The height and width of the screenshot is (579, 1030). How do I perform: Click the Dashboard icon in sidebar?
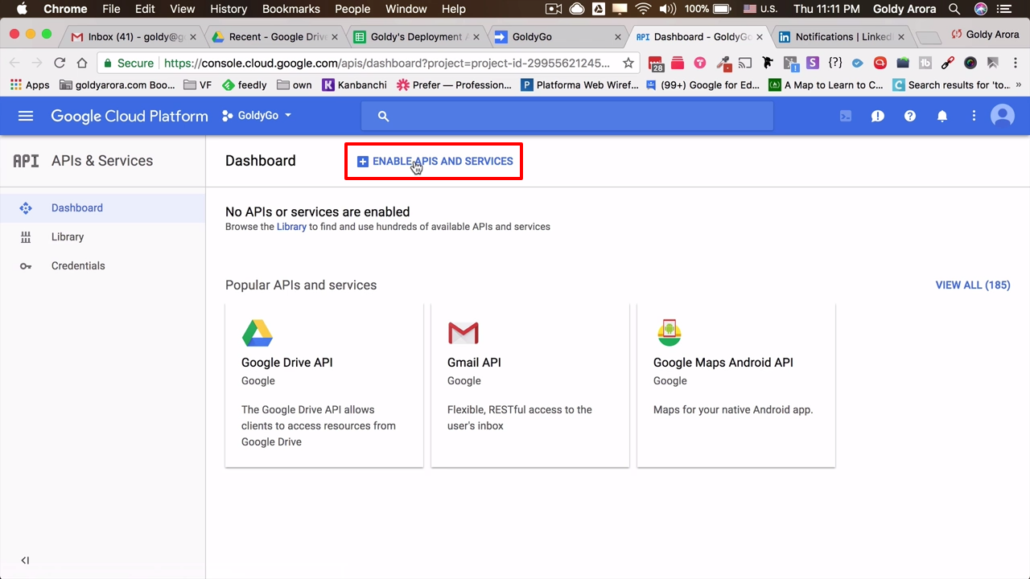pyautogui.click(x=26, y=208)
